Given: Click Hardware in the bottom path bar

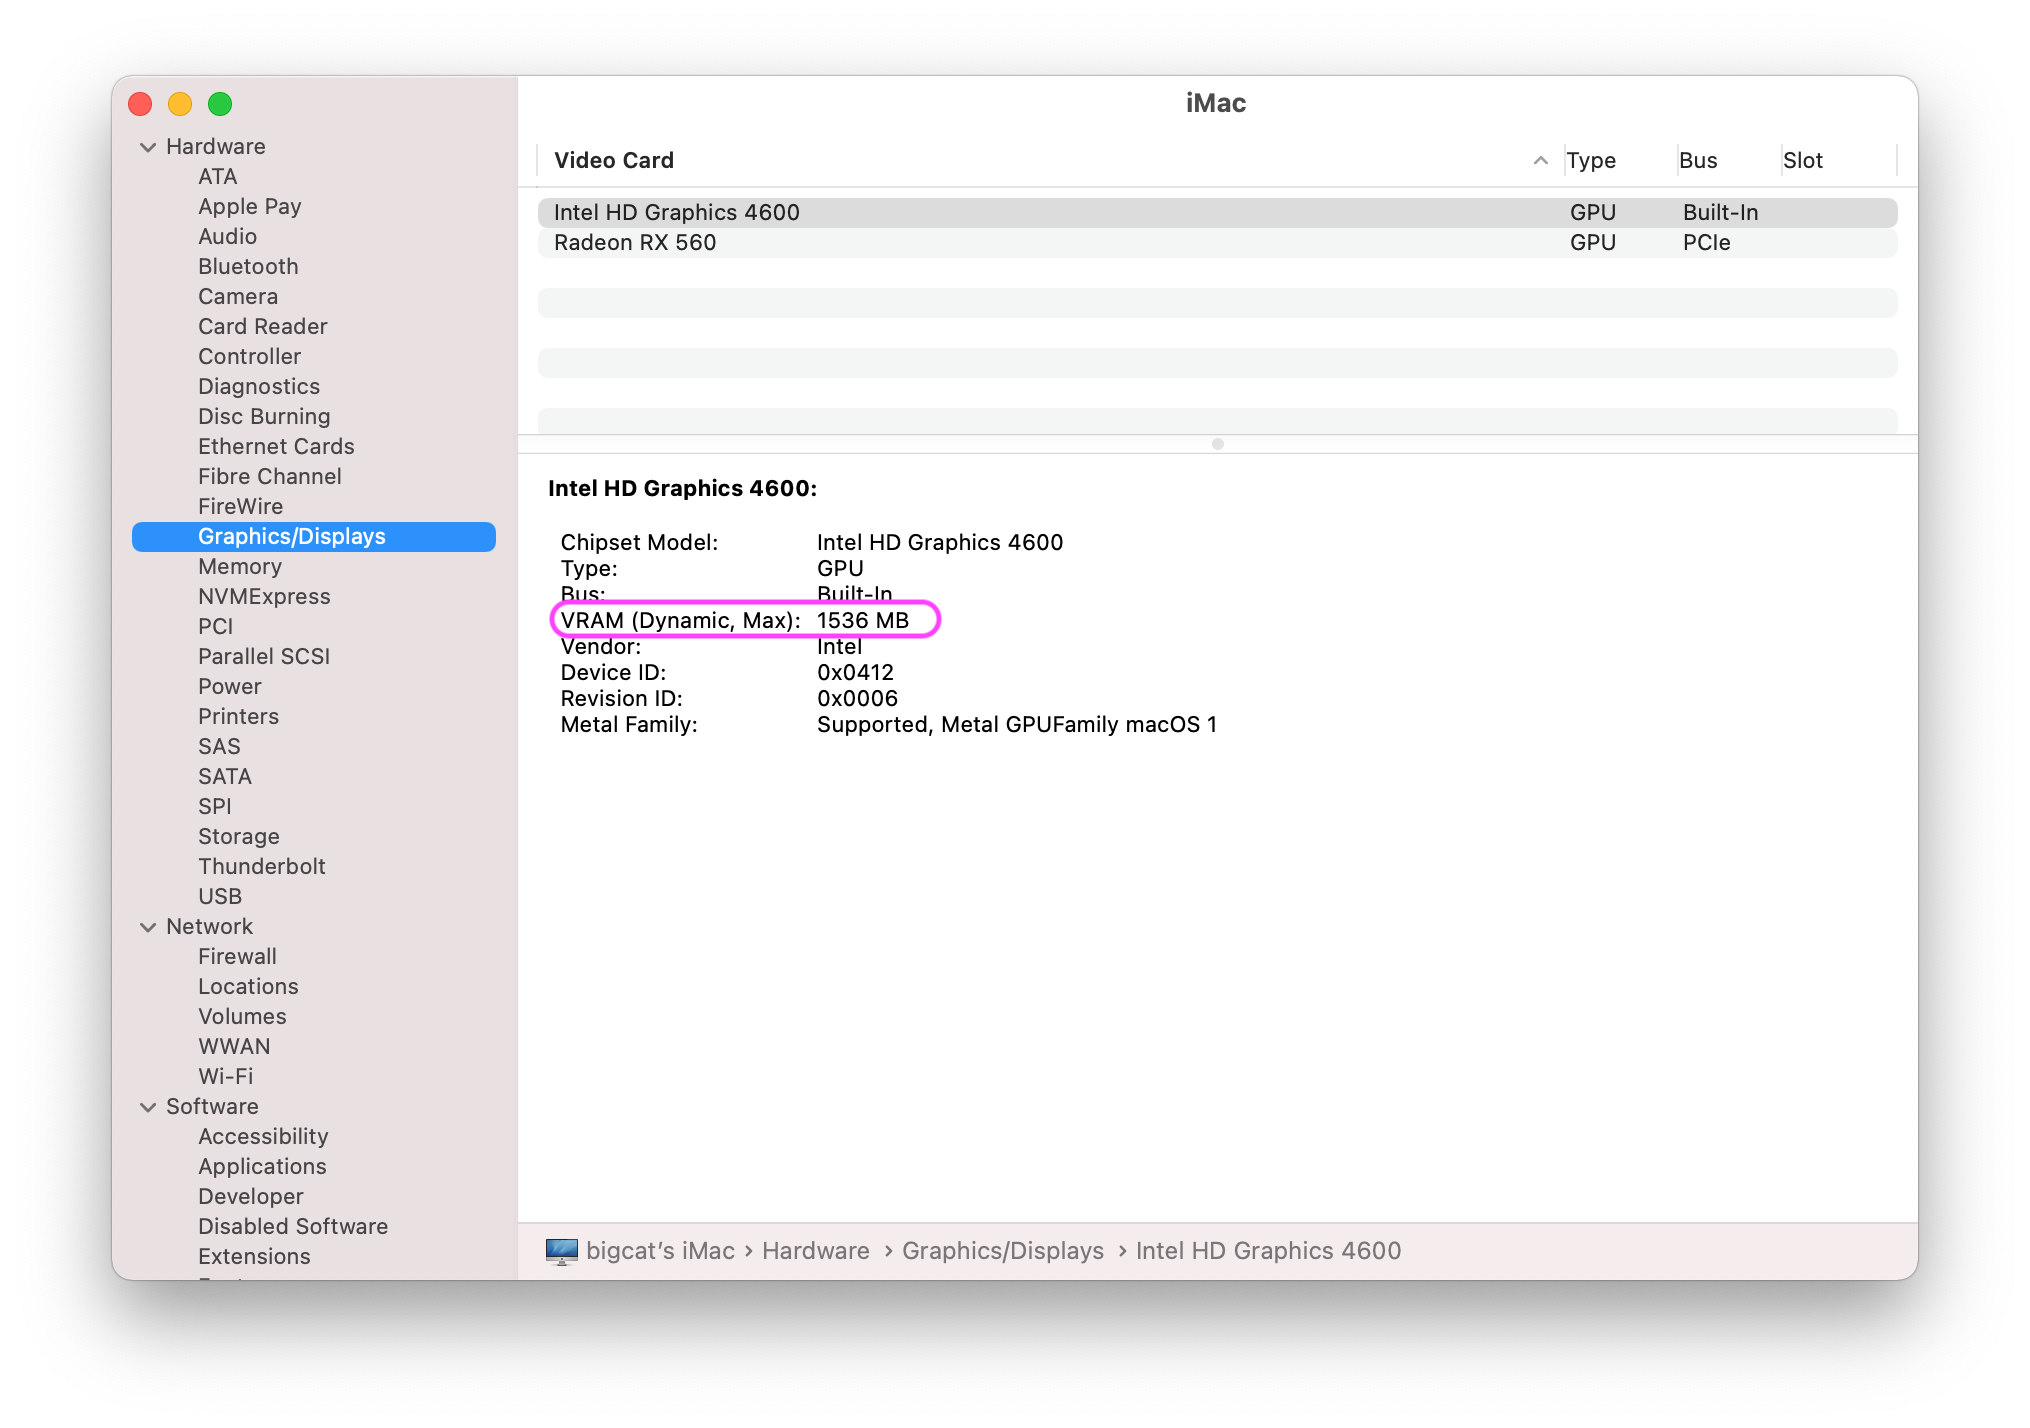Looking at the screenshot, I should coord(815,1251).
